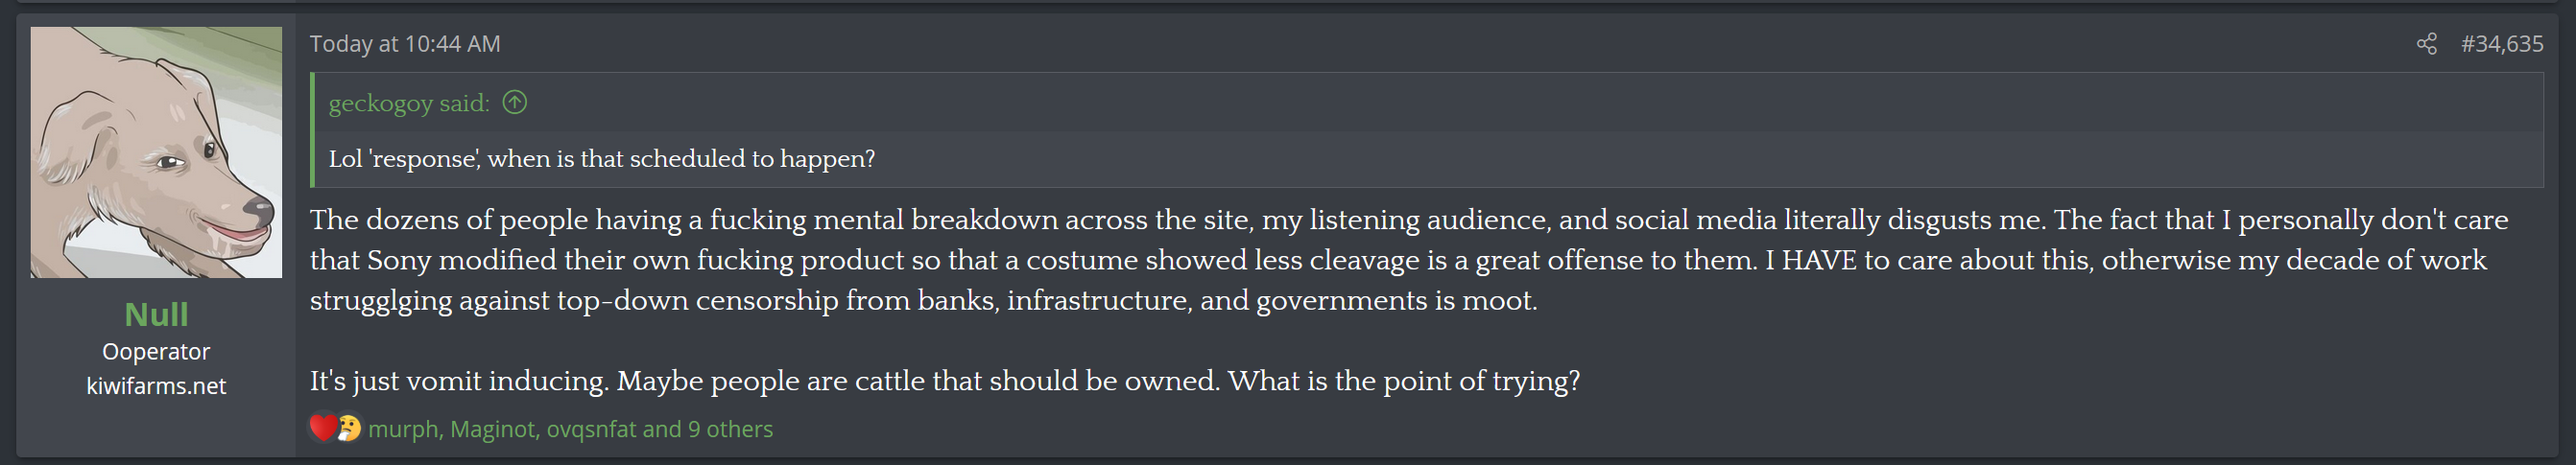Click 'Maginot' in the reactions list
2576x465 pixels.
click(x=493, y=429)
